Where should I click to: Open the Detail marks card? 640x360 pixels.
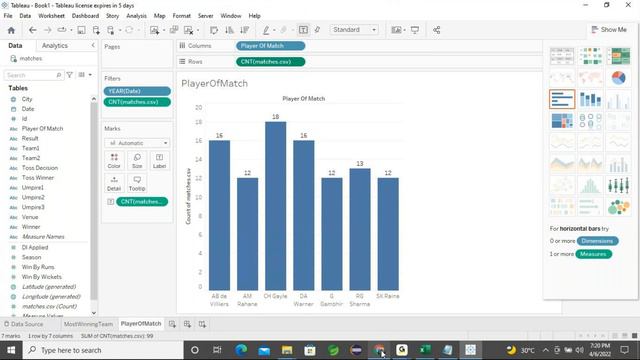point(114,183)
